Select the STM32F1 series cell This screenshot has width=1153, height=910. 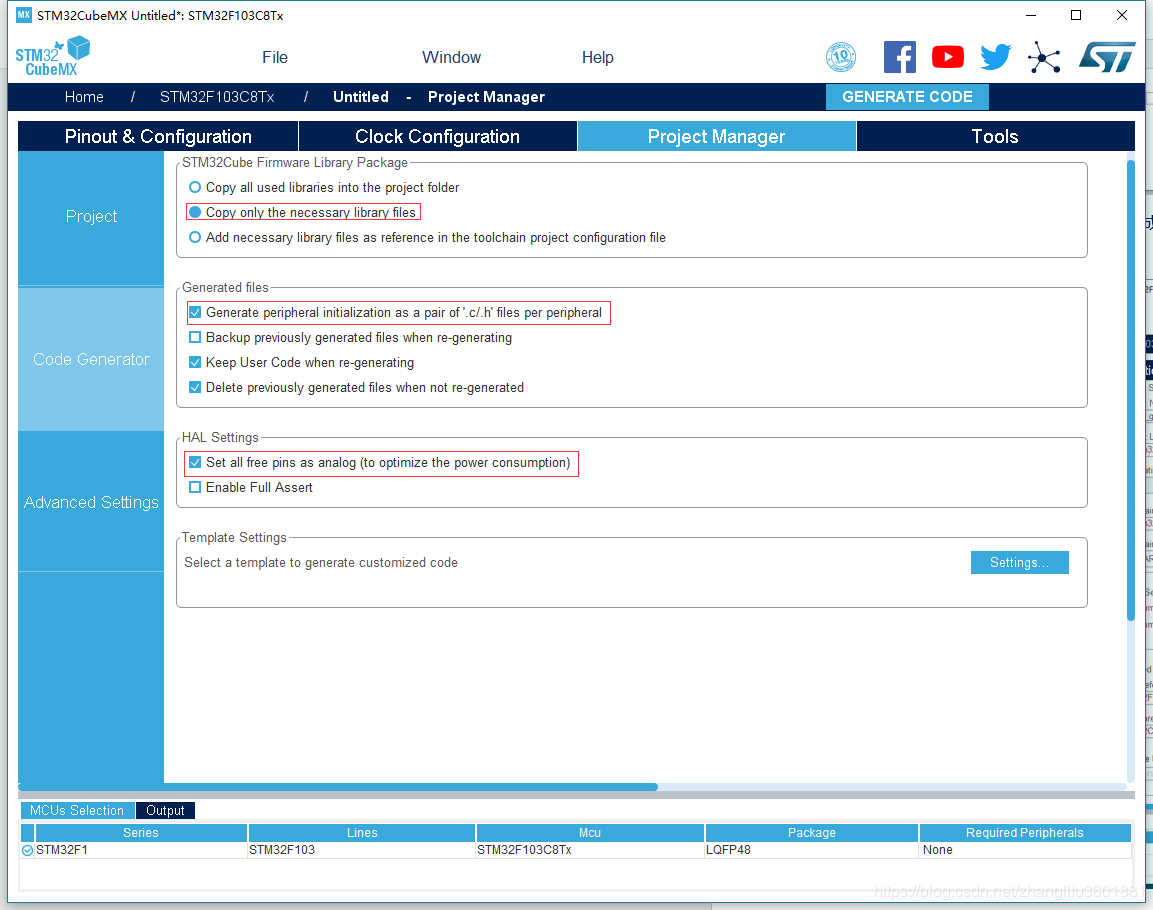140,850
